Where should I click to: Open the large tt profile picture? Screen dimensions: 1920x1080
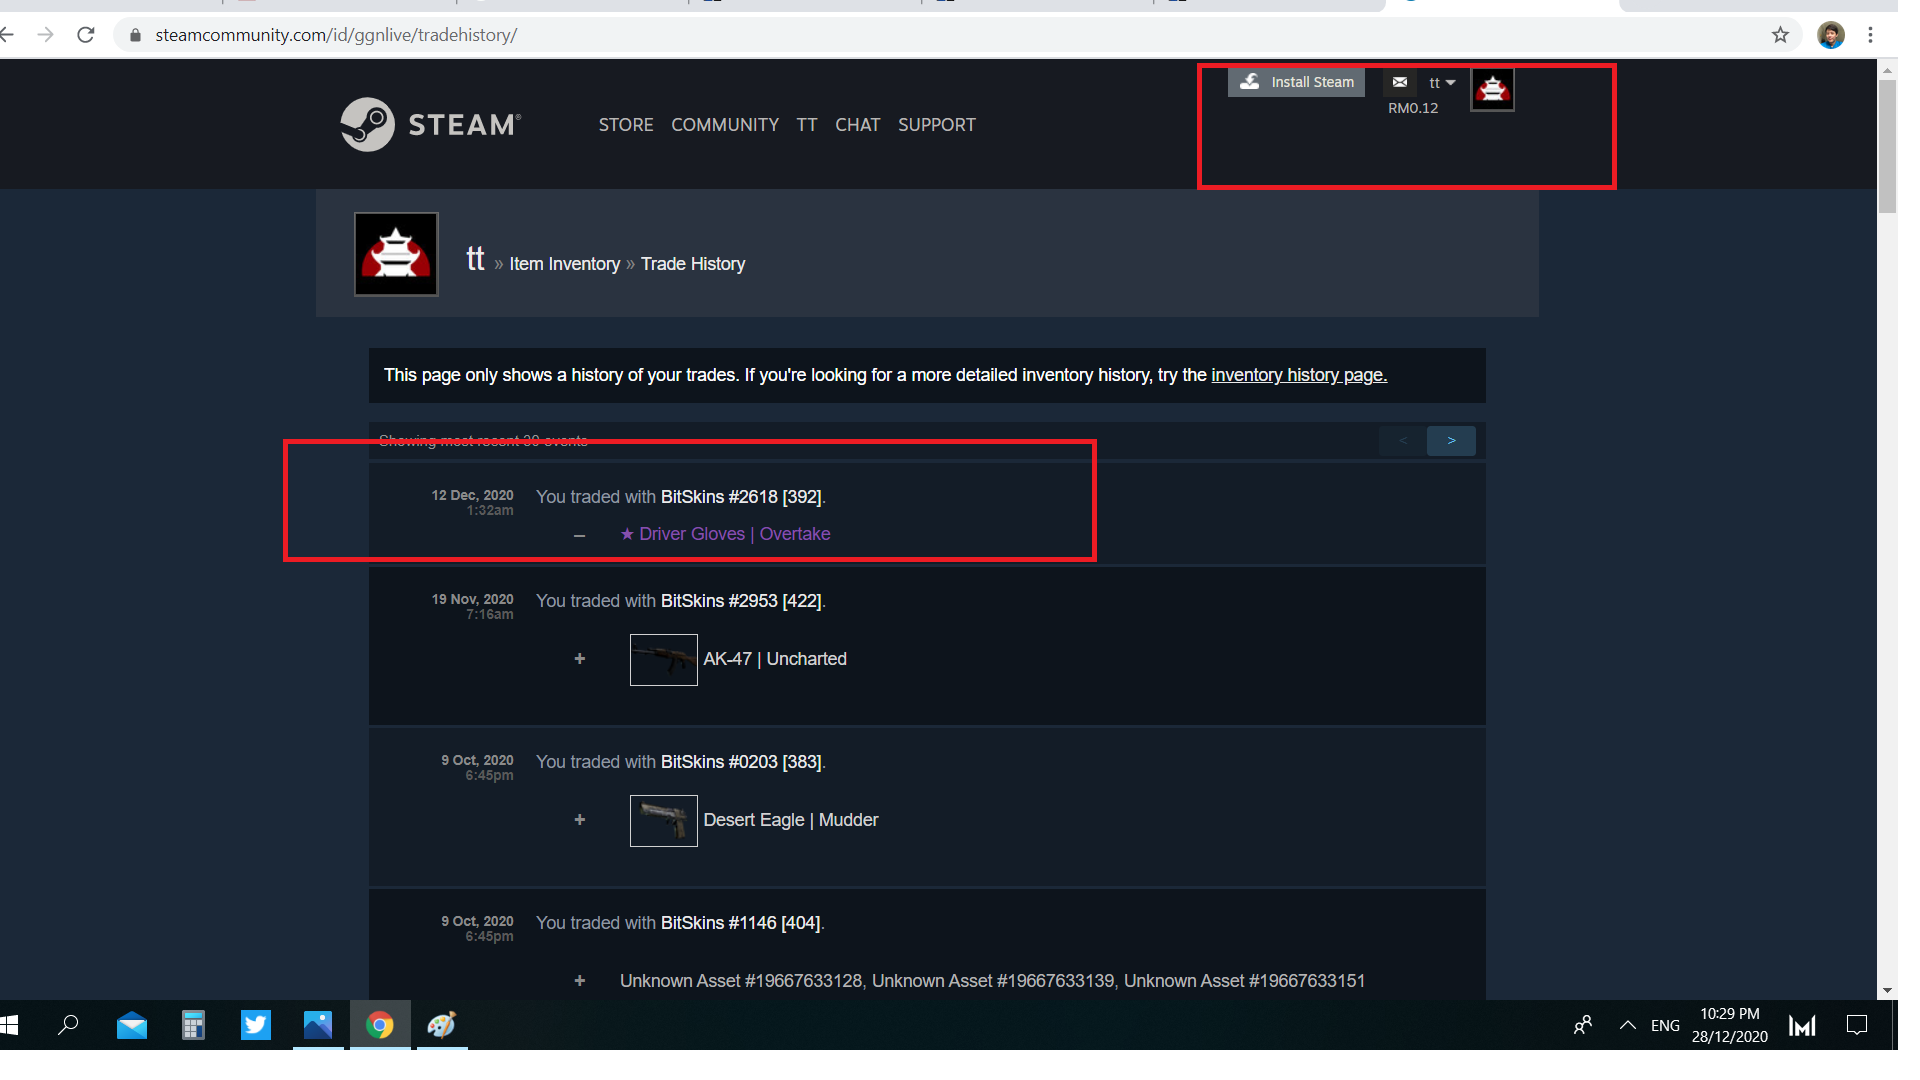[x=396, y=254]
